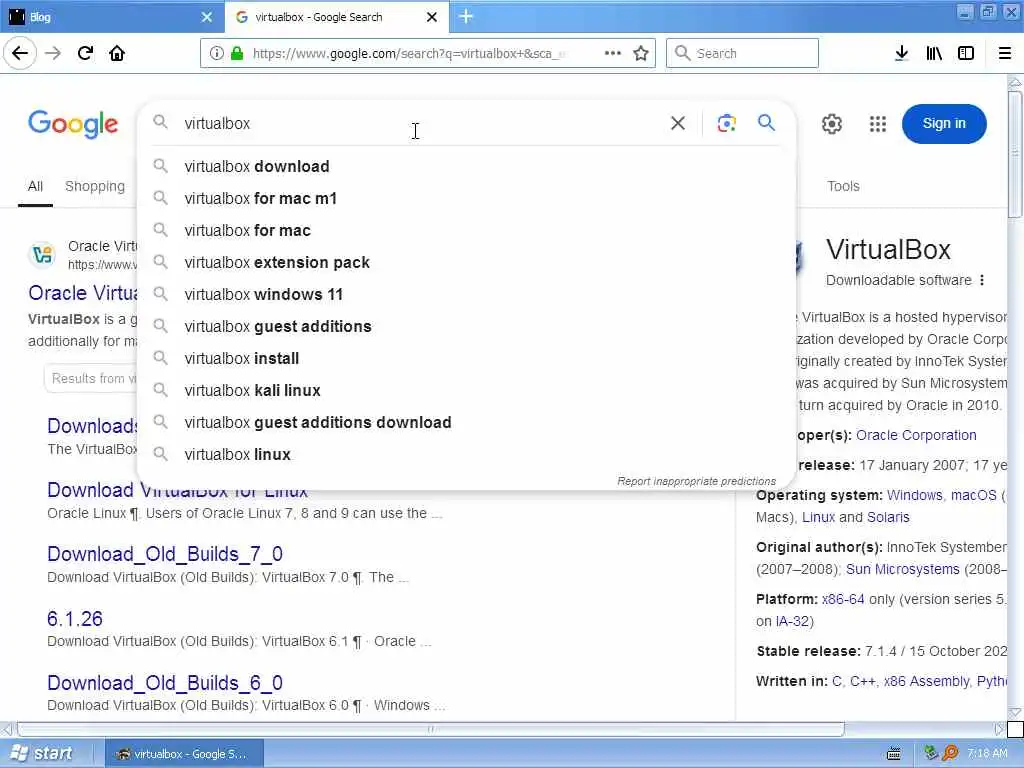
Task: Click the green padlock security icon
Action: click(237, 53)
